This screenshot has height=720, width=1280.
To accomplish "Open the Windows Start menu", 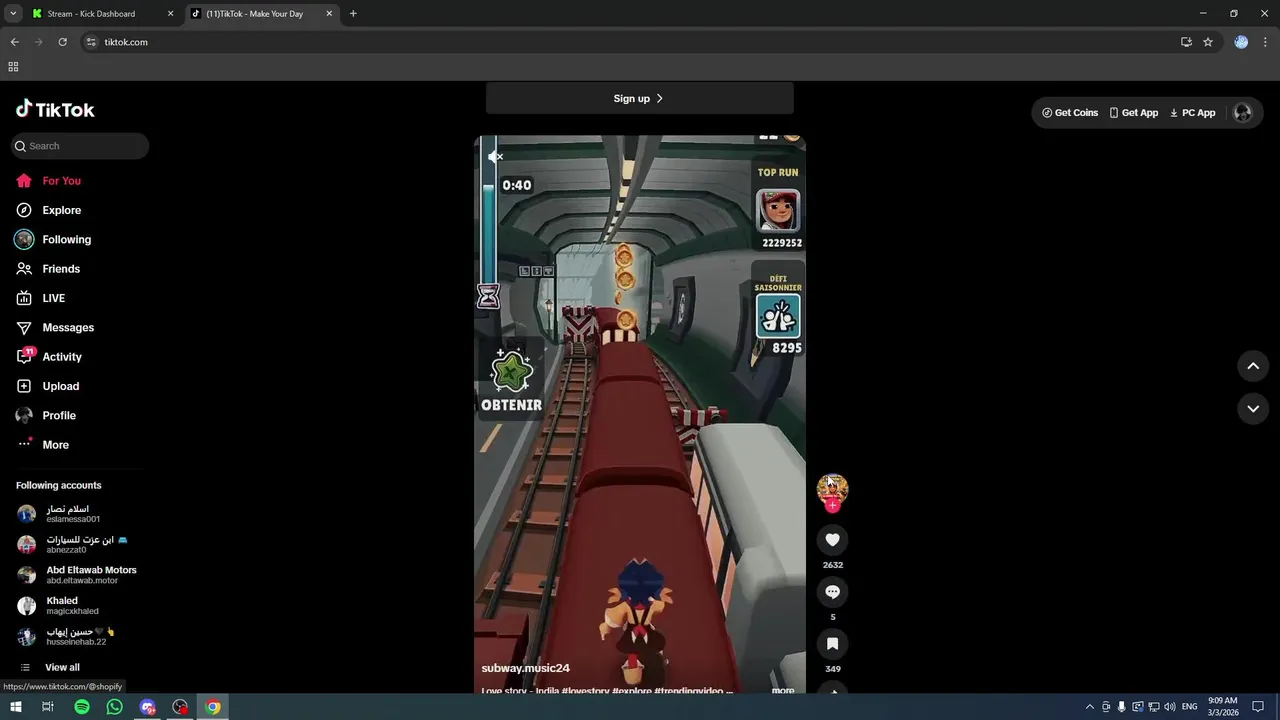I will [15, 707].
